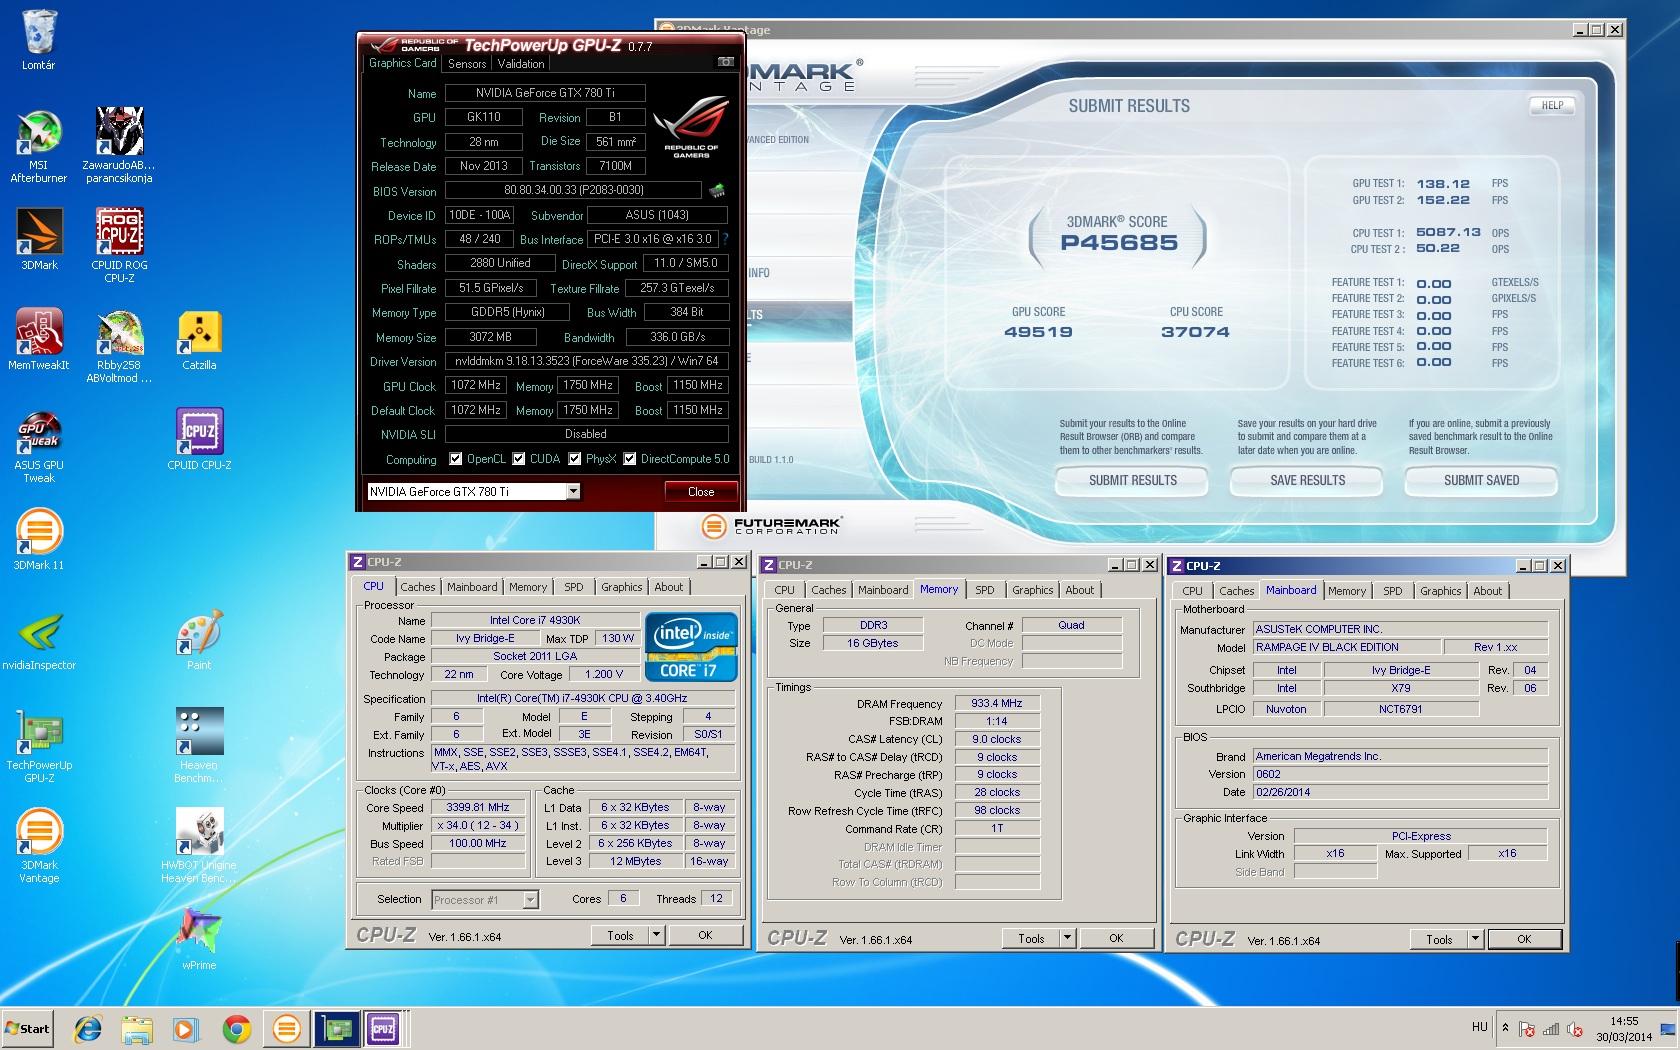Click the GPU-Z screenshot camera icon
Viewport: 1680px width, 1050px height.
point(725,62)
